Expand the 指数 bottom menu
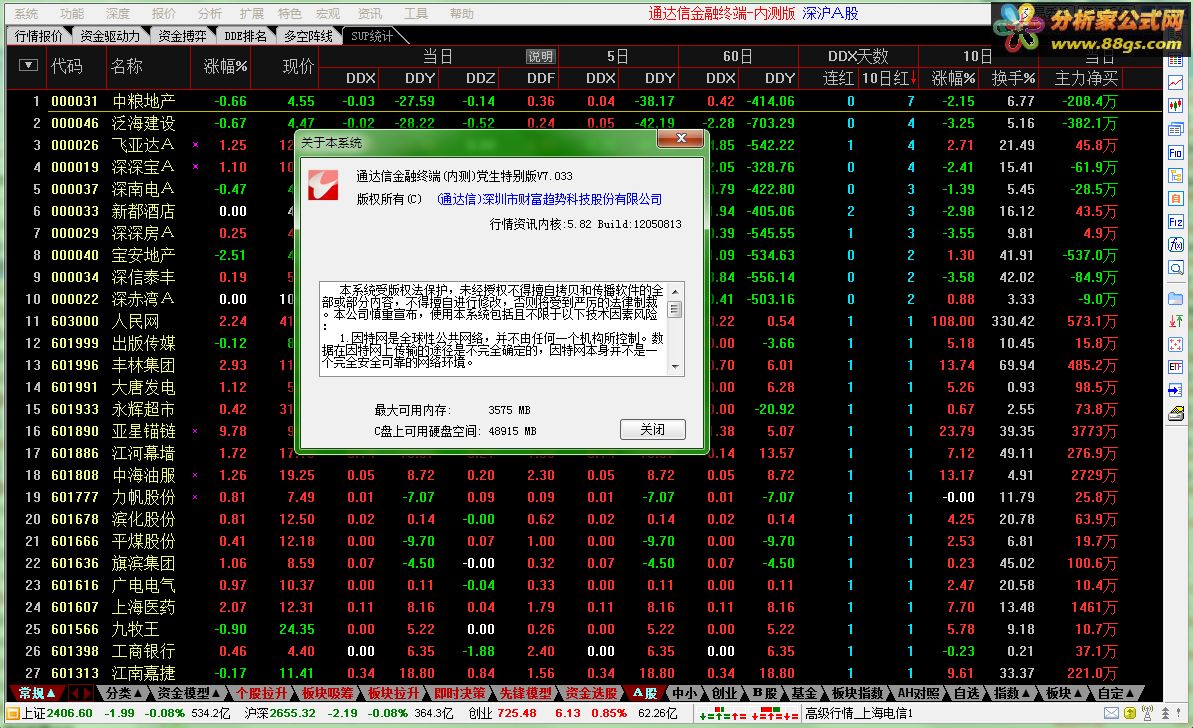Viewport: 1193px width, 728px height. [1011, 693]
